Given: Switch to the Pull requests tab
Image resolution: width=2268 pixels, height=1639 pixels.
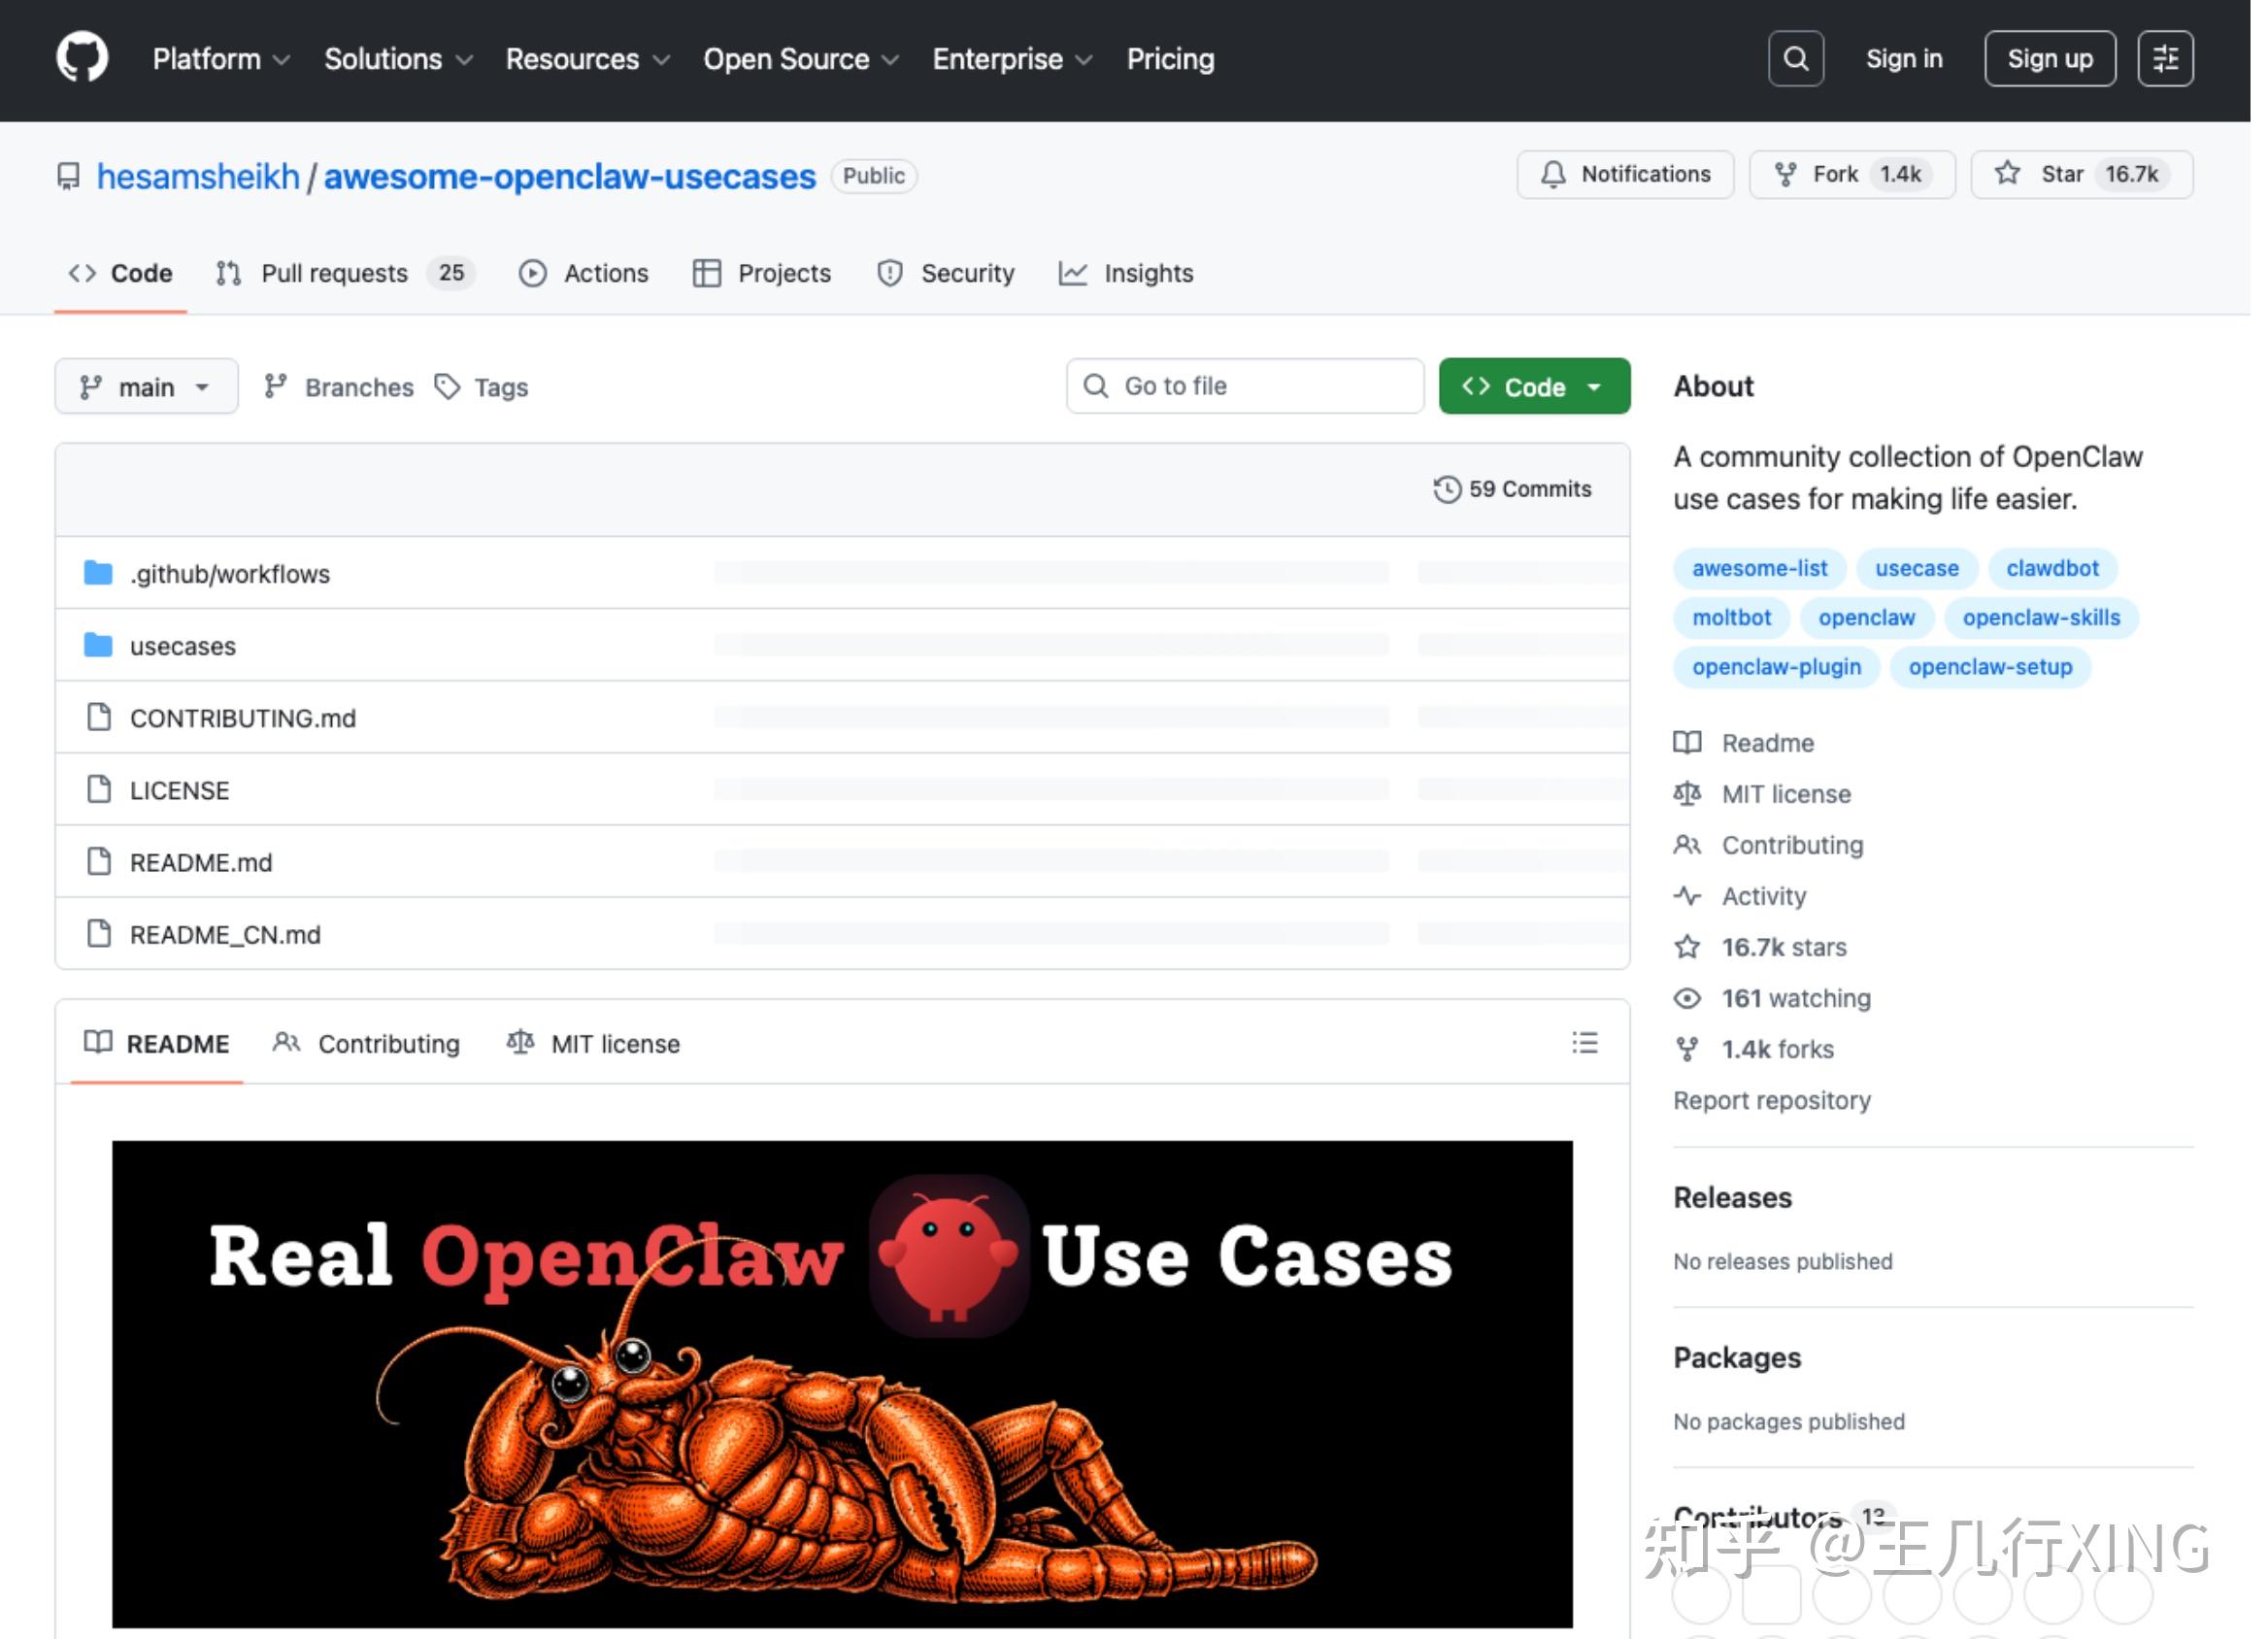Looking at the screenshot, I should pyautogui.click(x=346, y=275).
